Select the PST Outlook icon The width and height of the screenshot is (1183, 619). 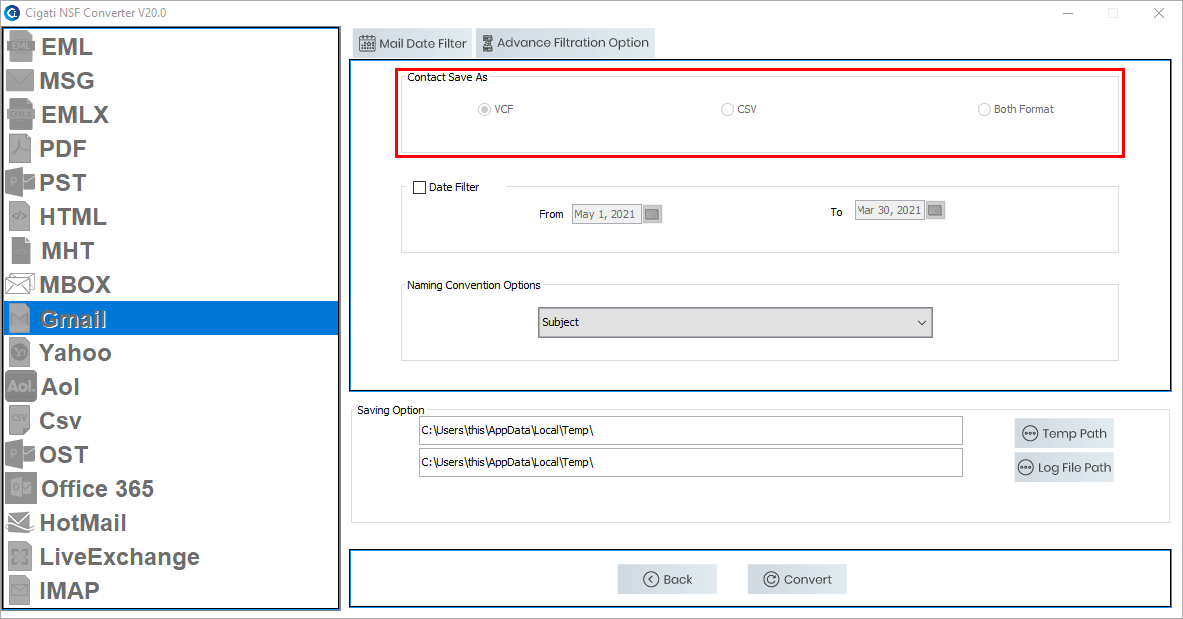click(x=20, y=182)
